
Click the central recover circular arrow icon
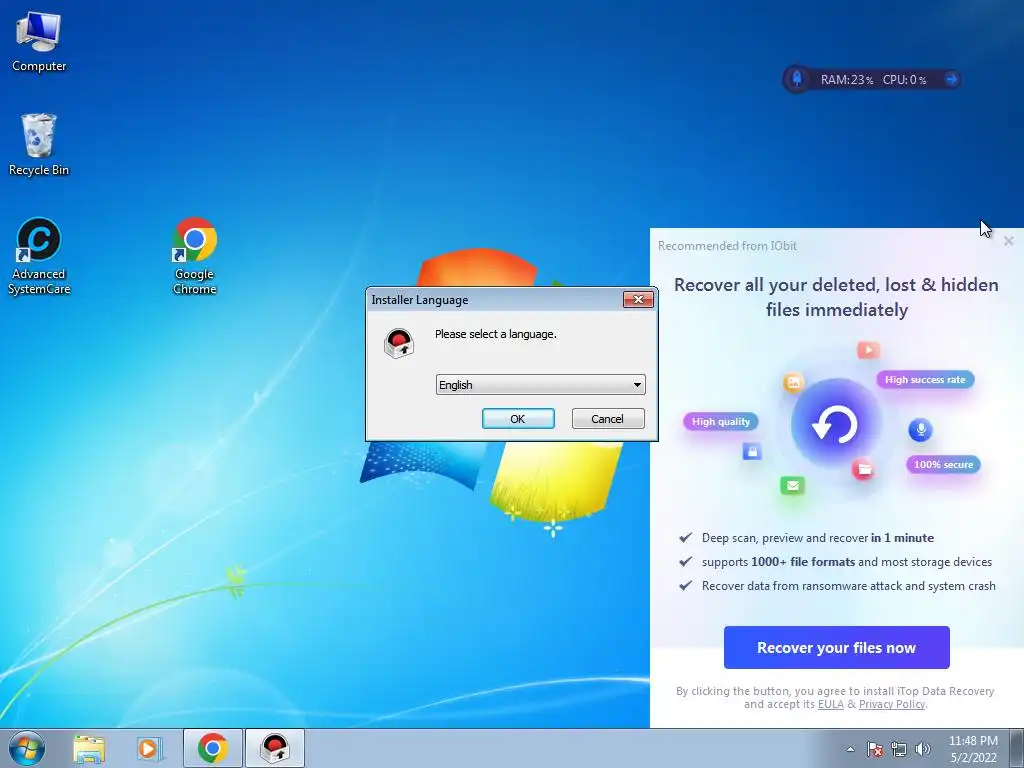(836, 424)
